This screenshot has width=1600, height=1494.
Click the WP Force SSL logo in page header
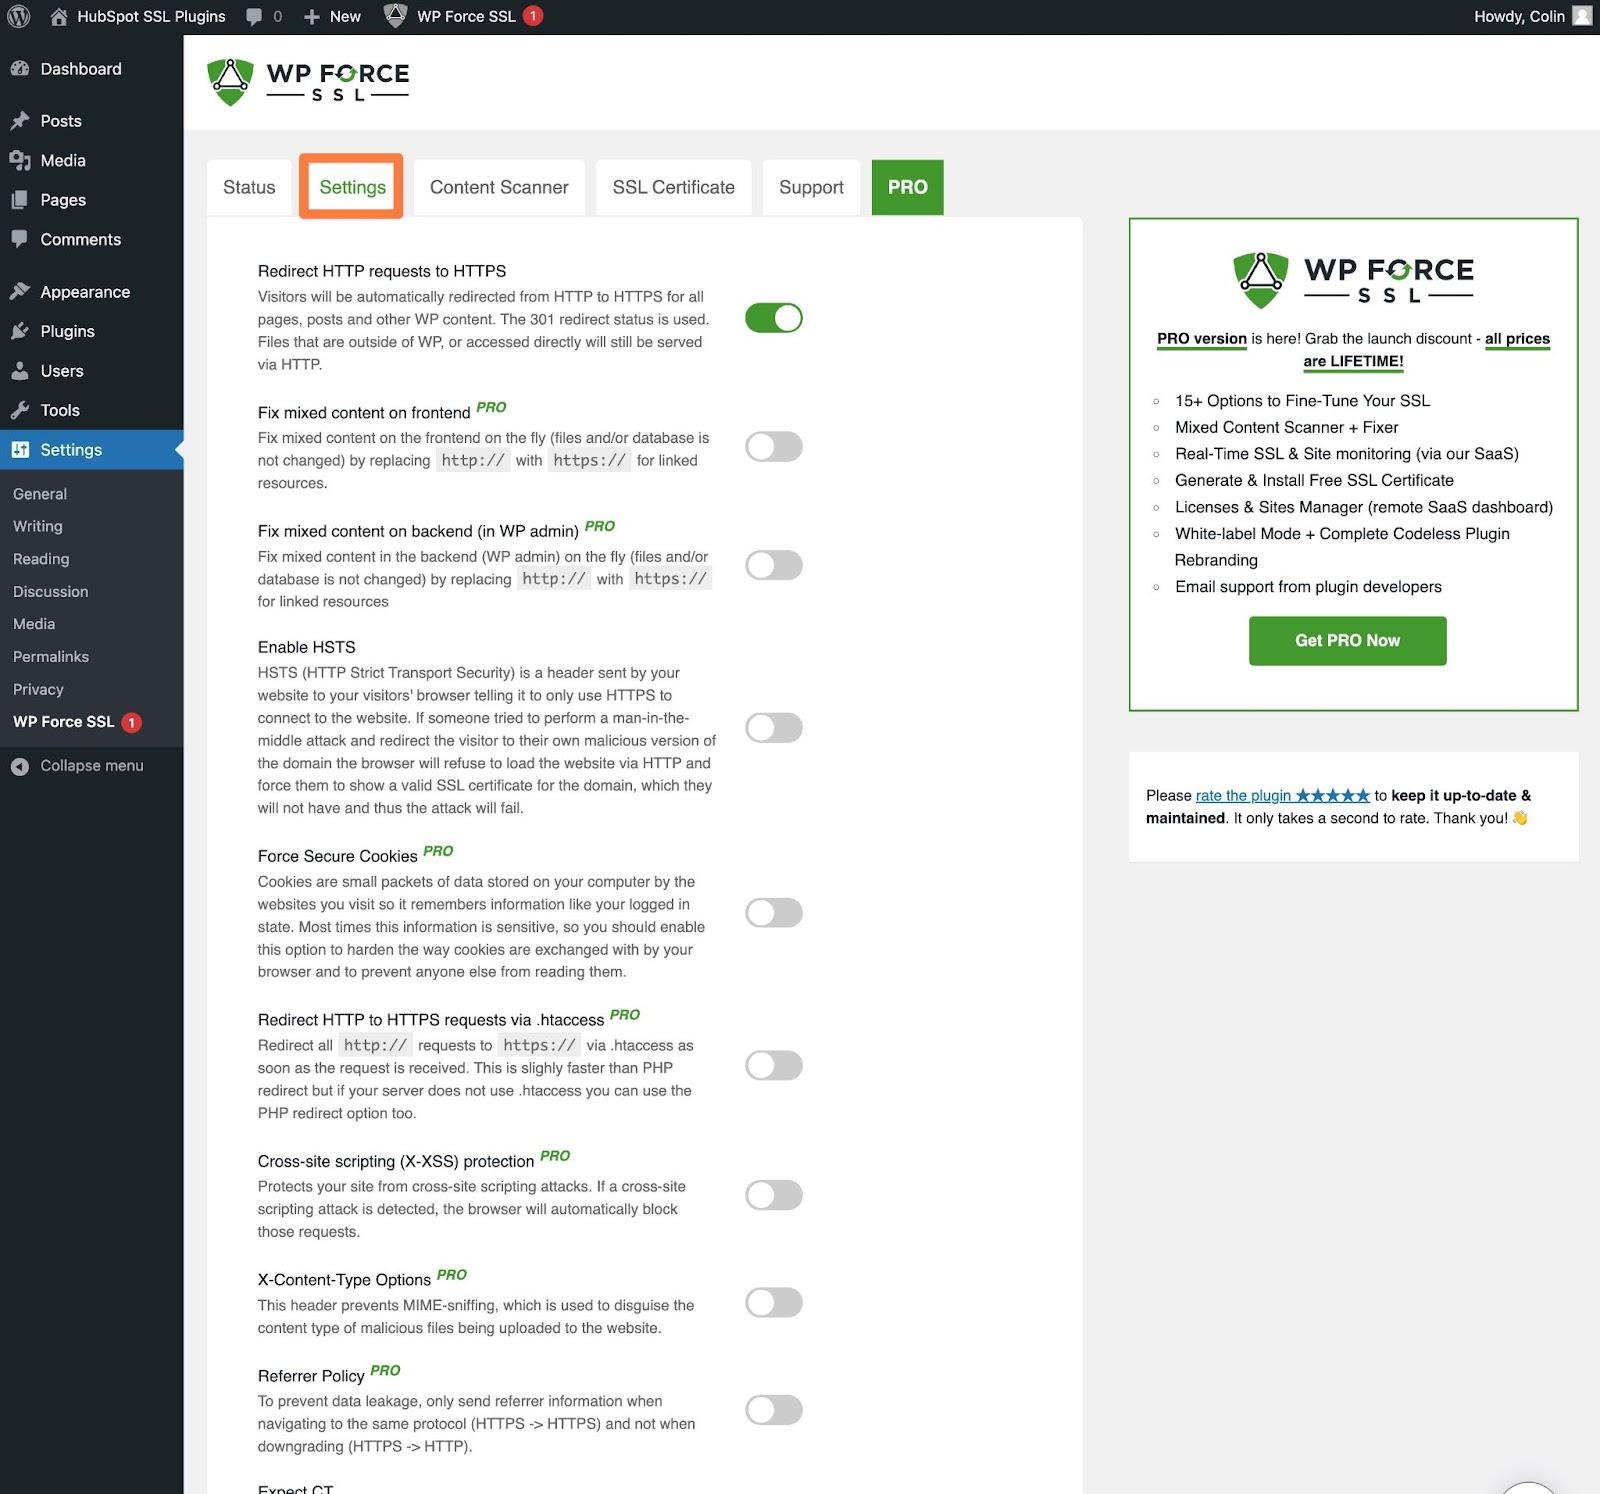pos(308,82)
